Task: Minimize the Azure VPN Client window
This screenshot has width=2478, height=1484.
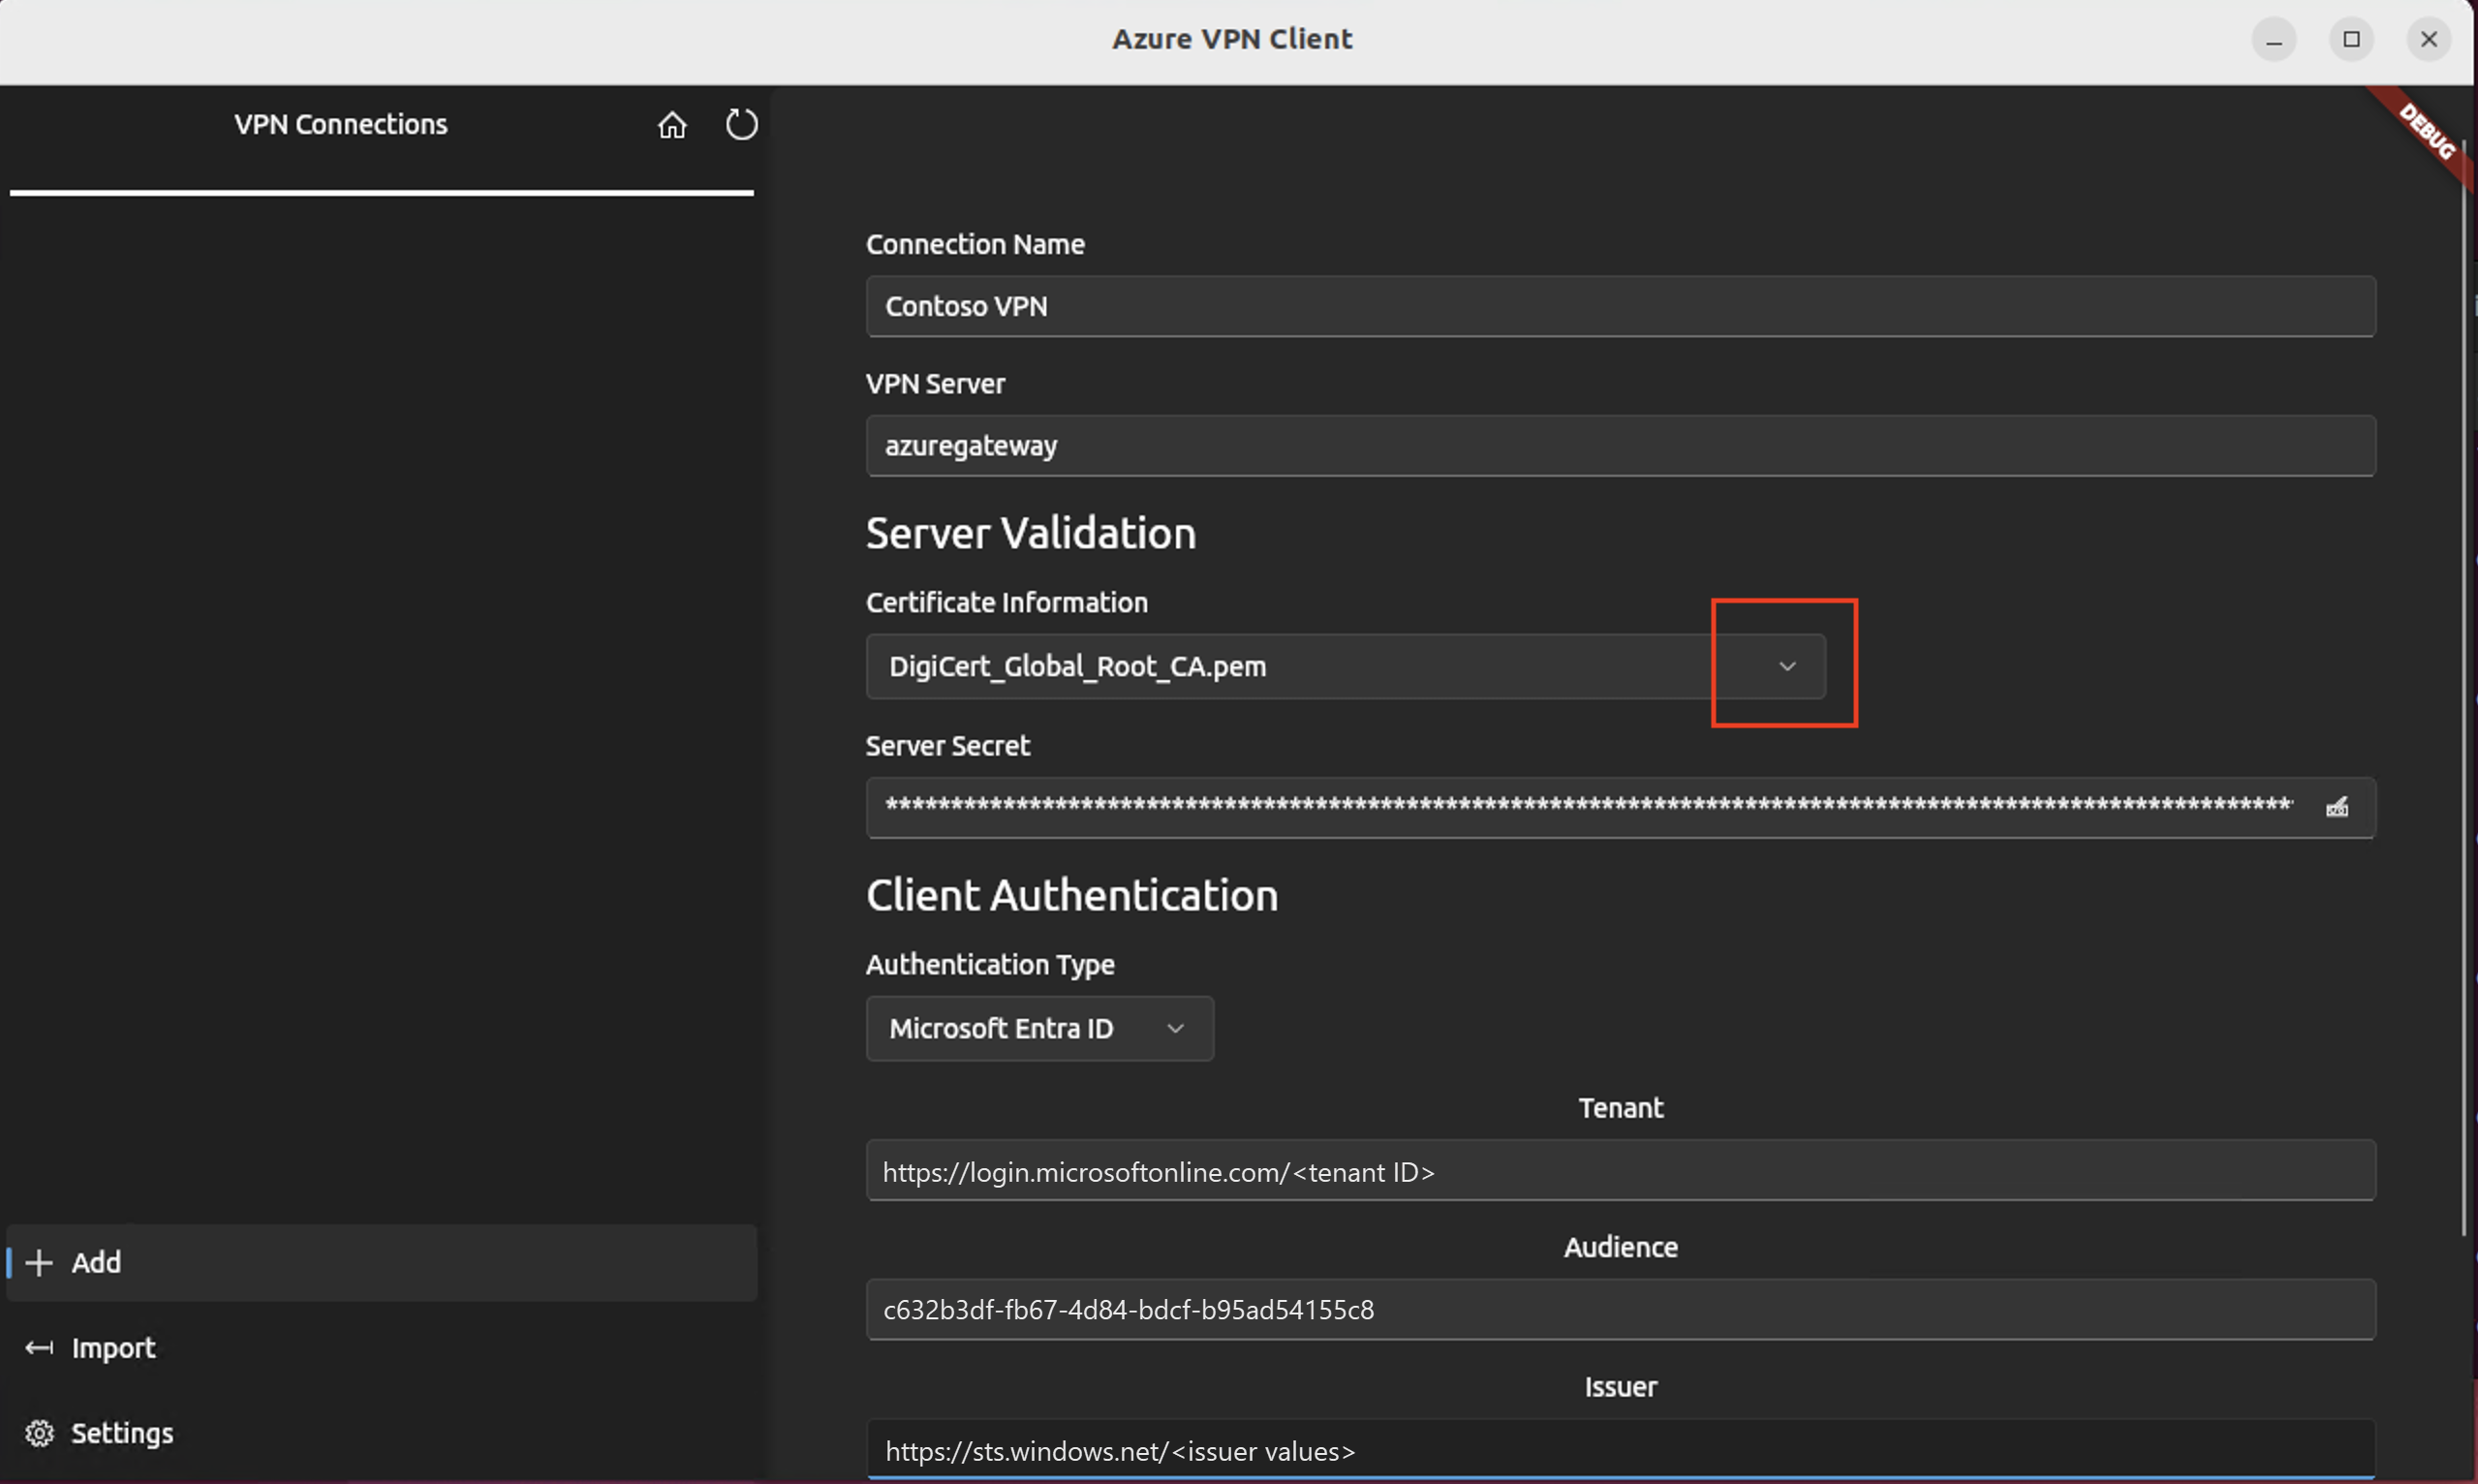Action: (x=2273, y=40)
